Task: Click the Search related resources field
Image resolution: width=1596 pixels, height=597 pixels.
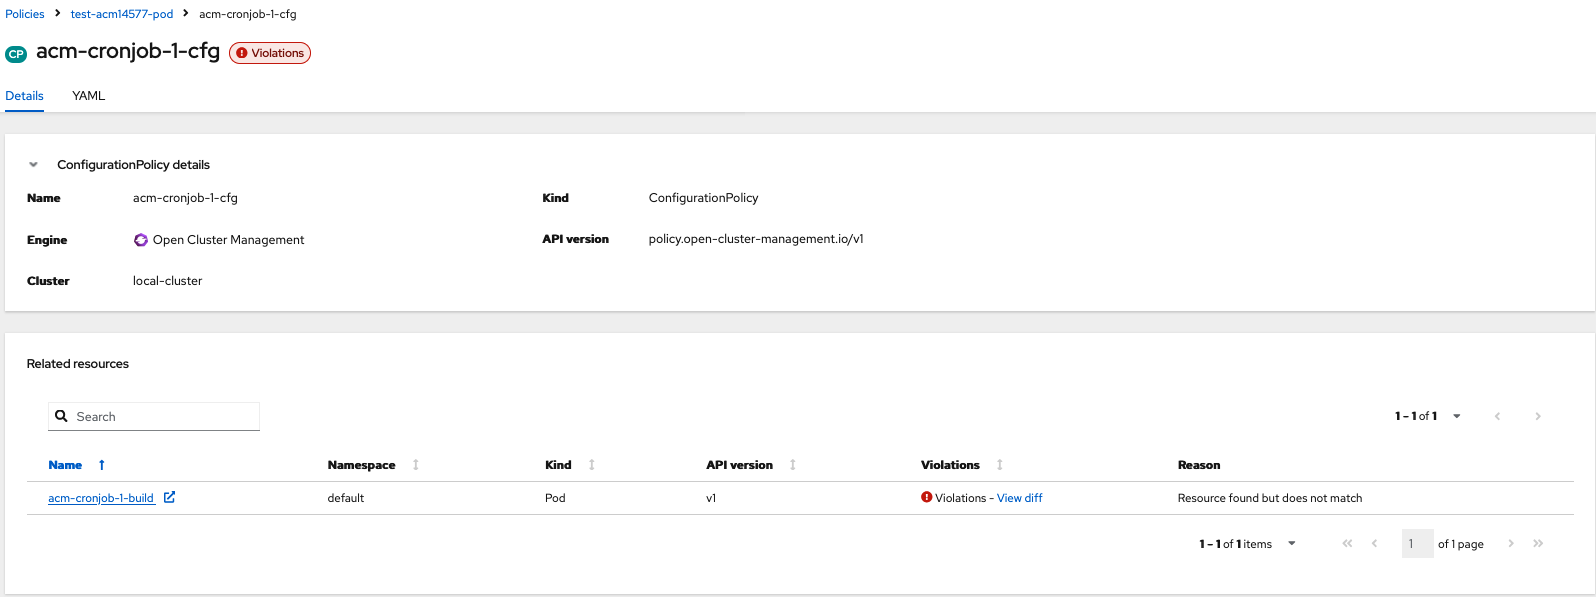Action: 160,417
